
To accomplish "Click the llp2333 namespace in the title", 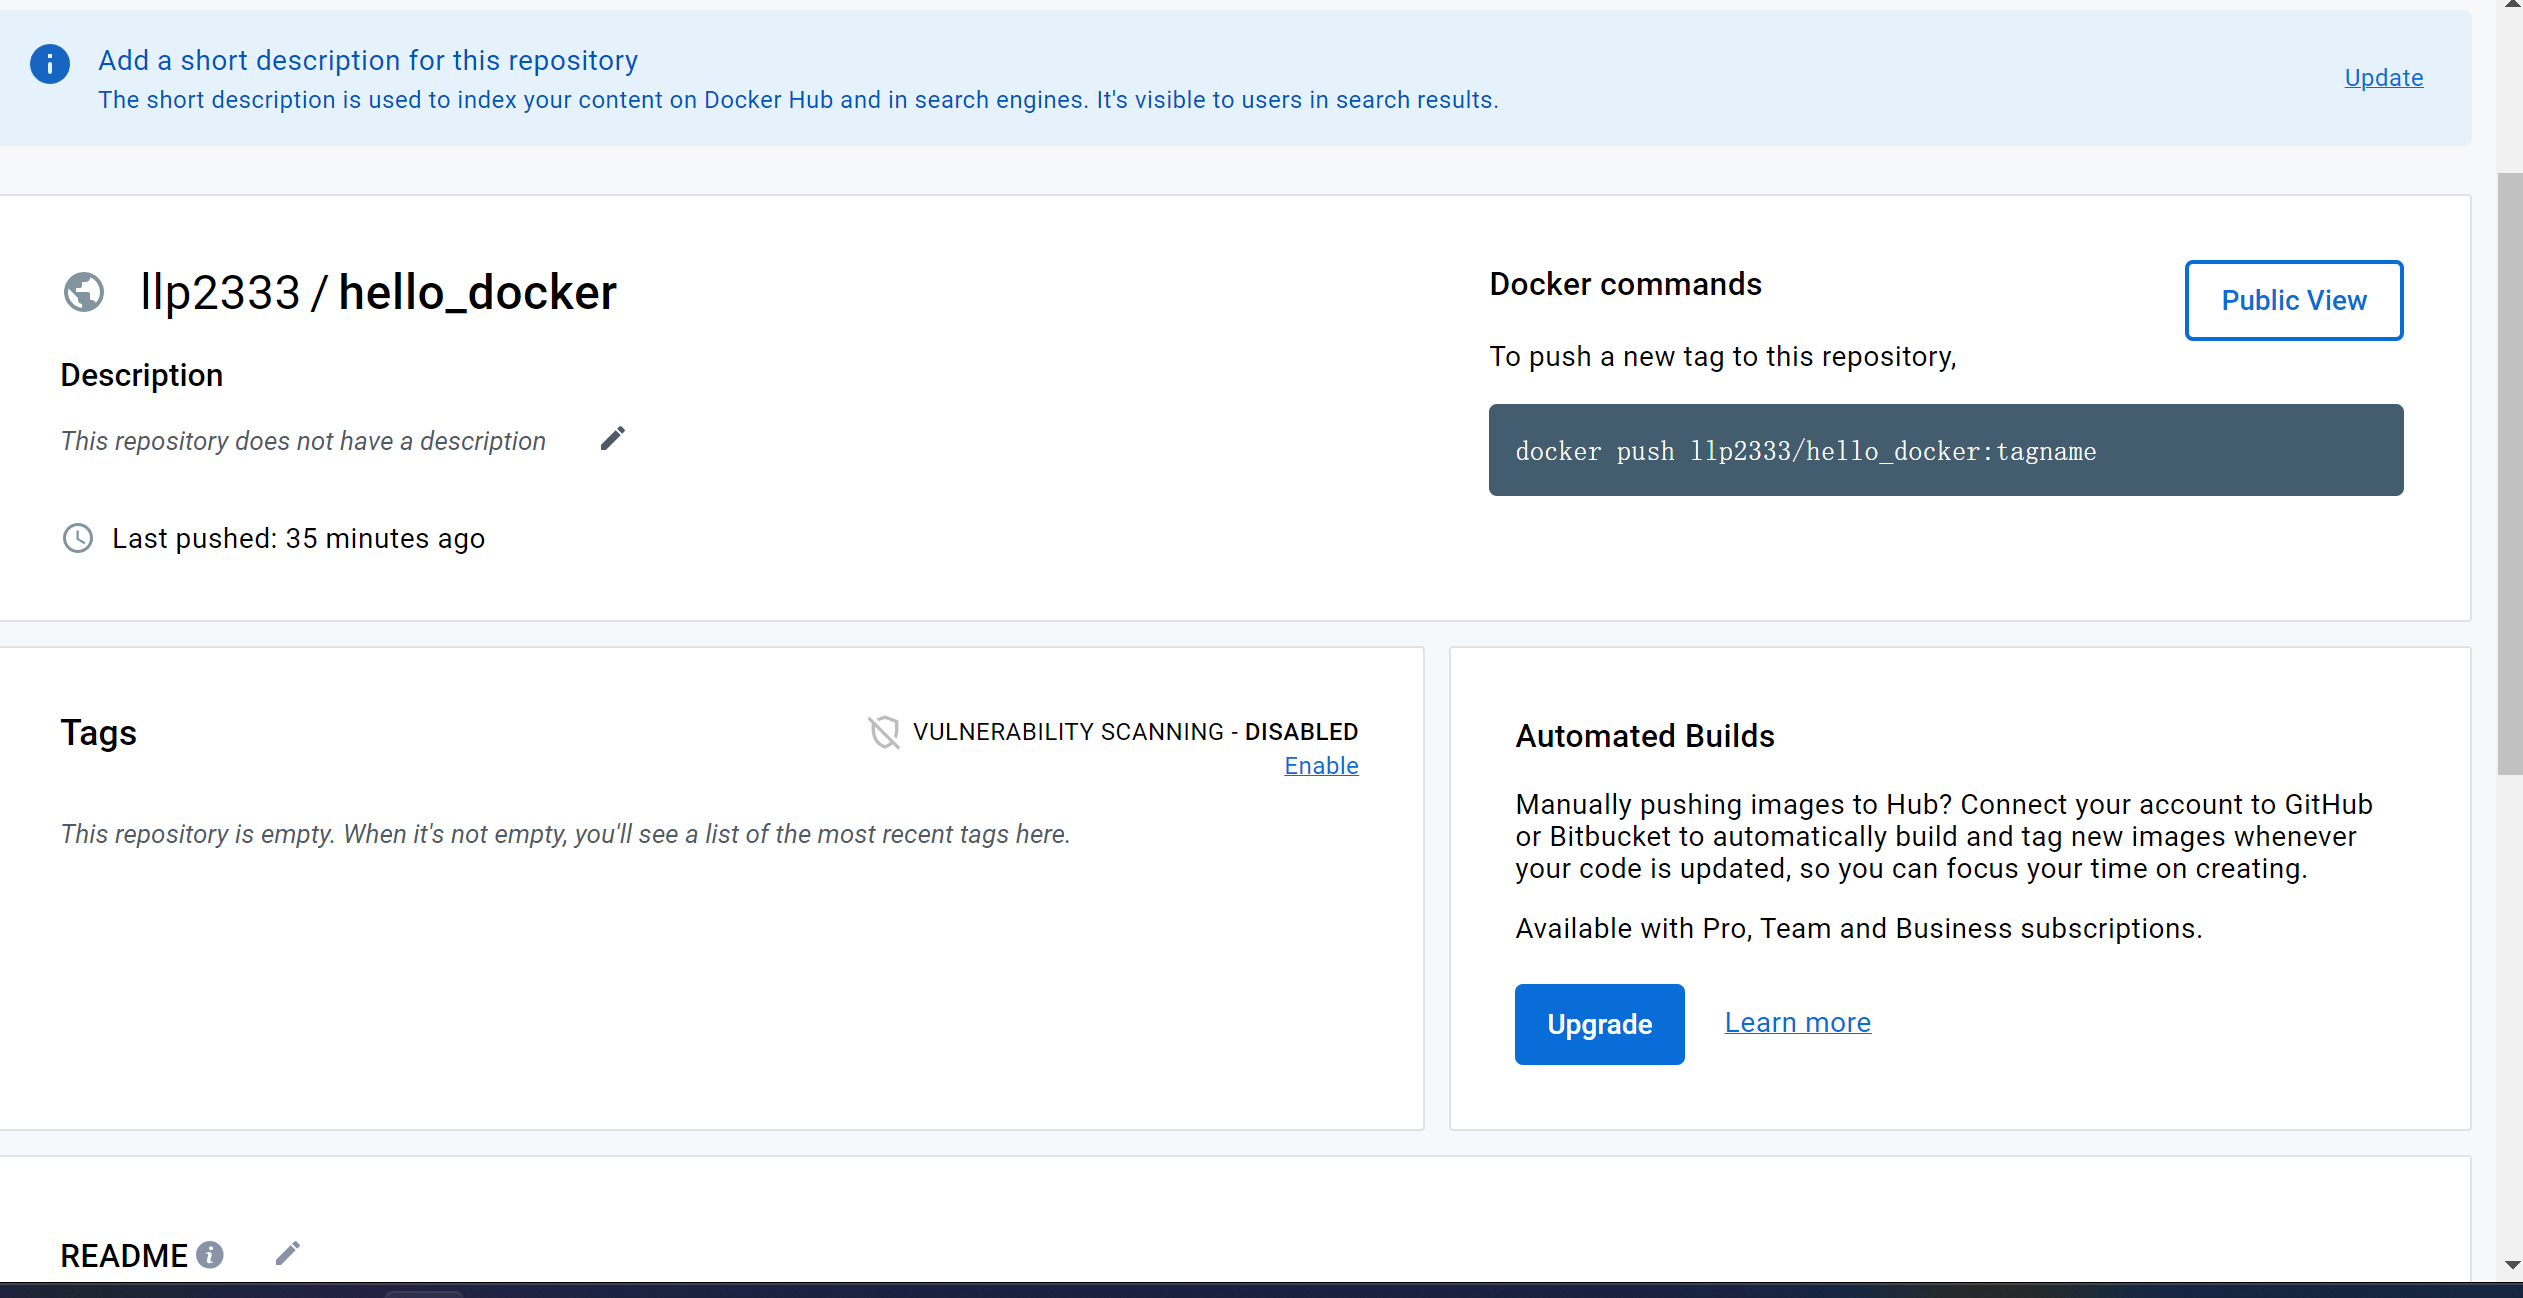I will pos(220,293).
